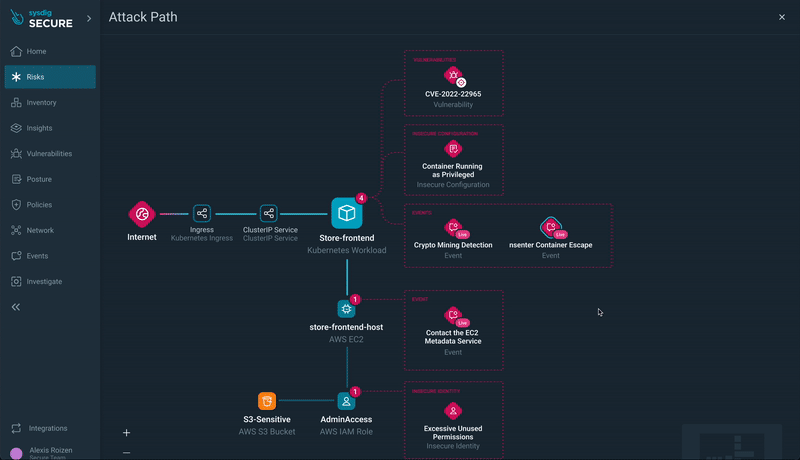Select the Internet node icon

pos(142,214)
